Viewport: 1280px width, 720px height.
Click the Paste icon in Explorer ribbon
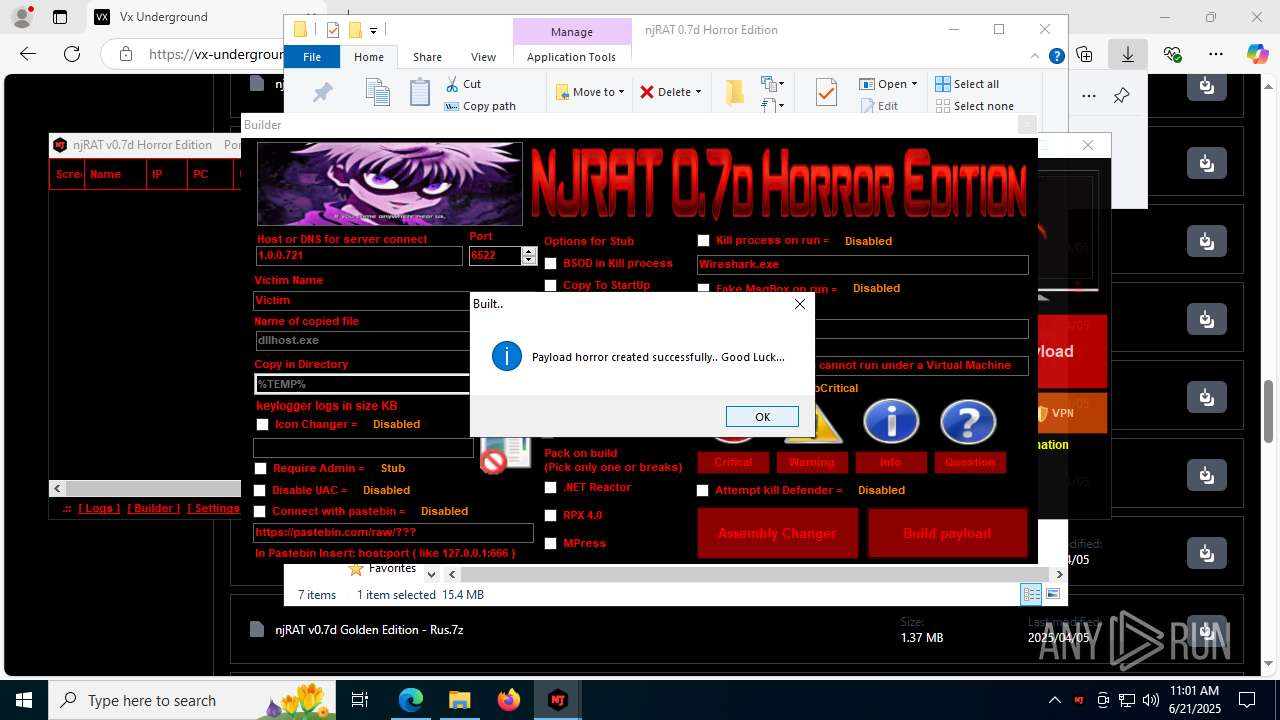coord(420,93)
